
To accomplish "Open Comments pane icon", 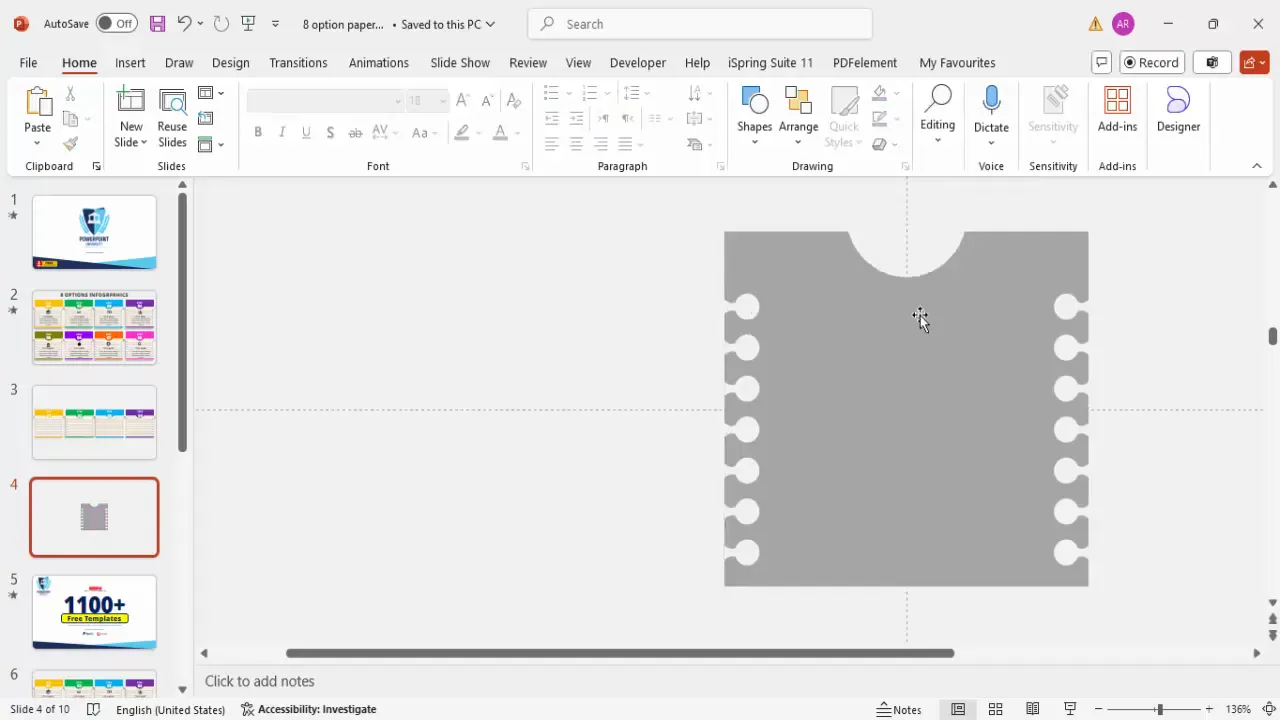I will (x=1101, y=62).
